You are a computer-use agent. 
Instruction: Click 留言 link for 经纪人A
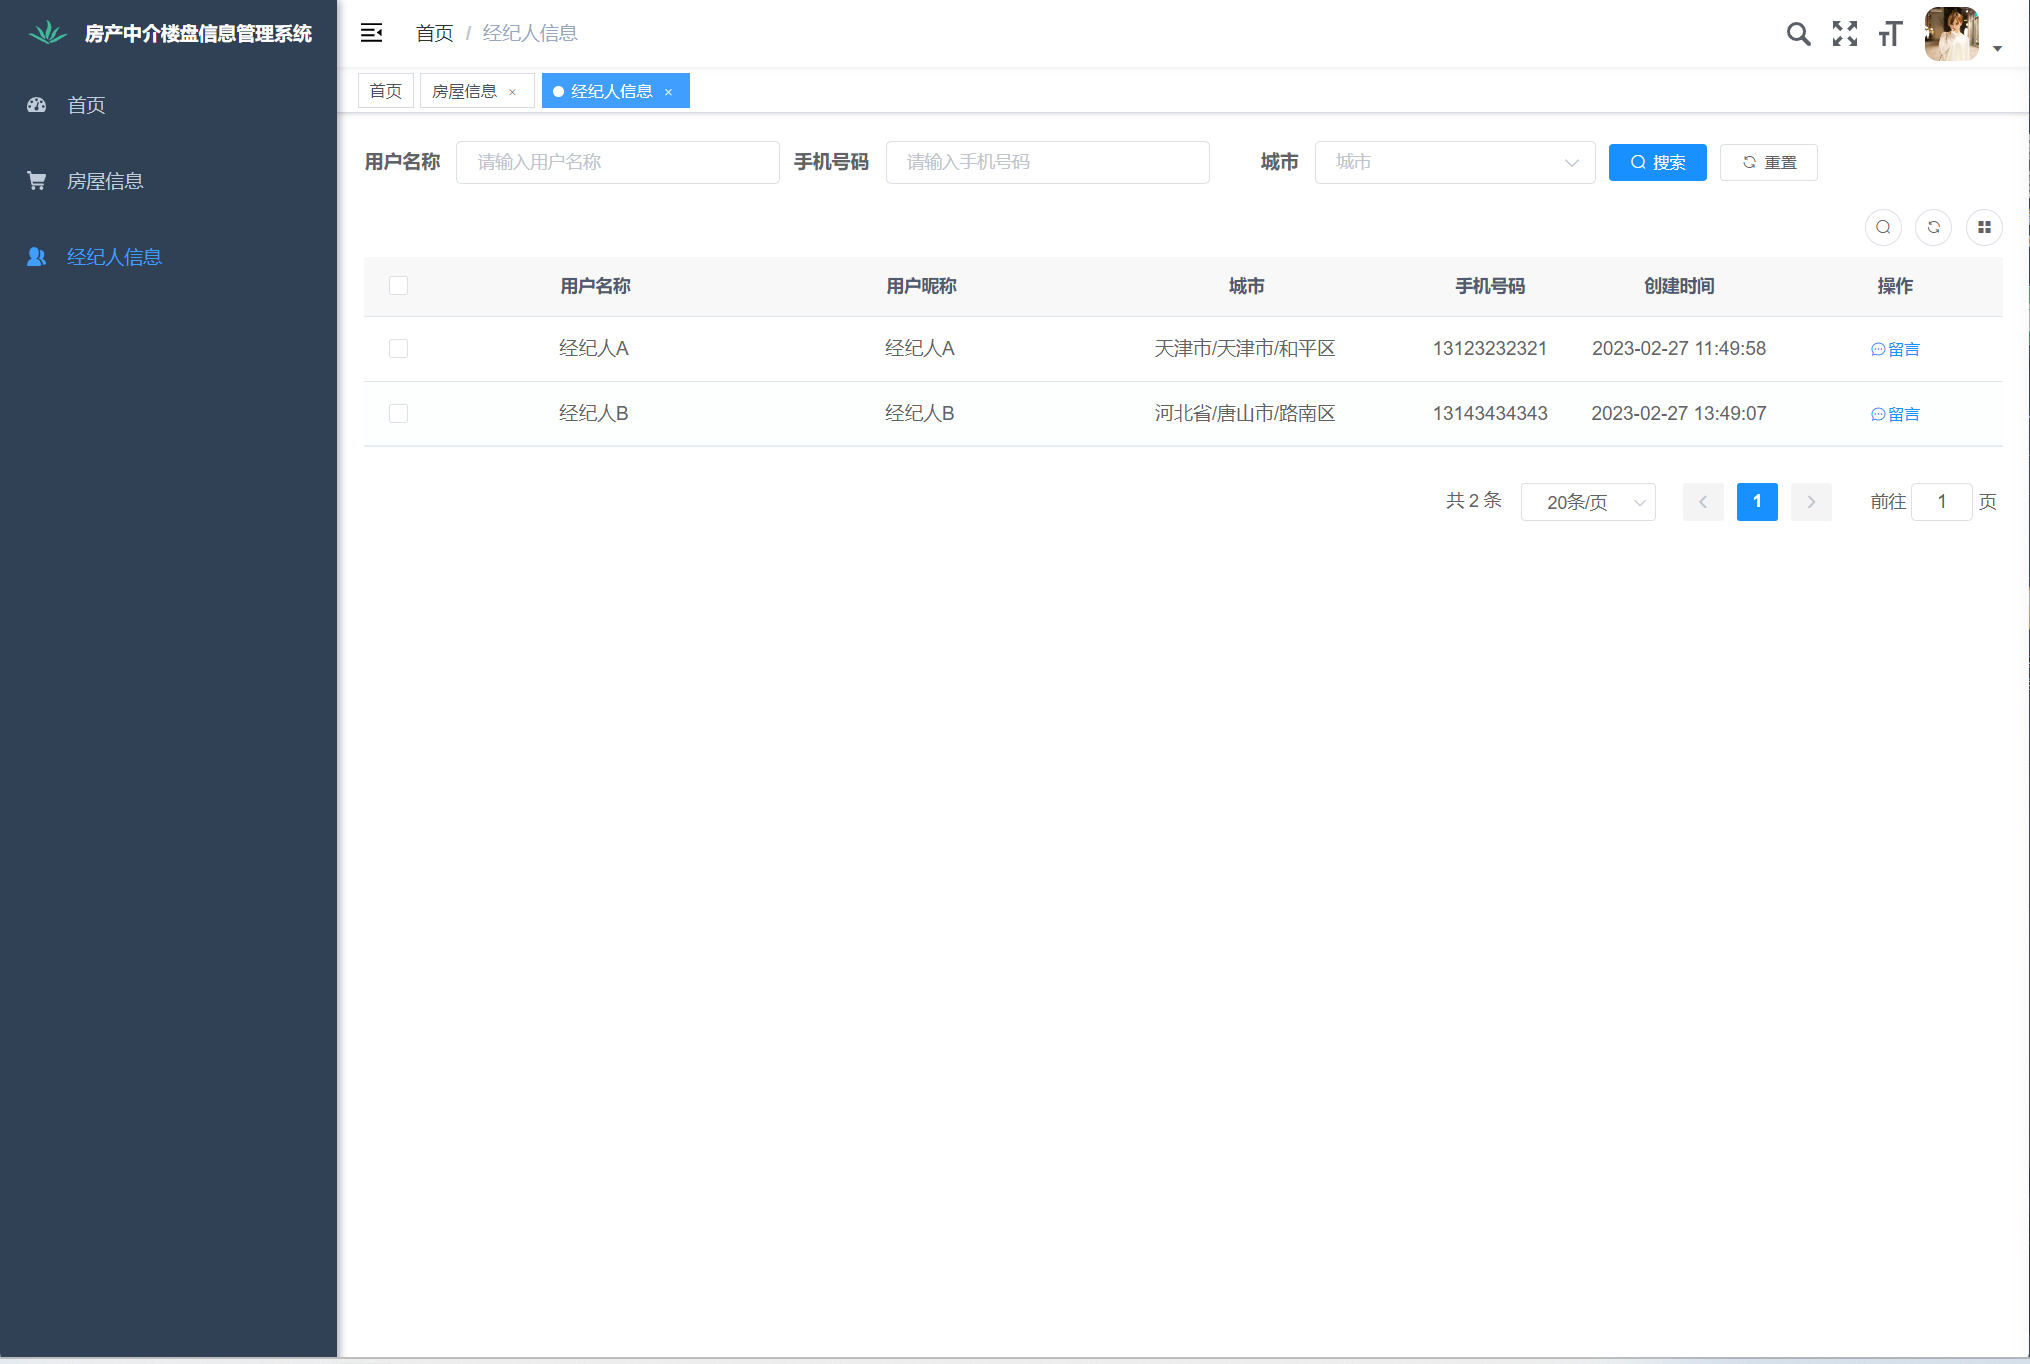click(1895, 349)
